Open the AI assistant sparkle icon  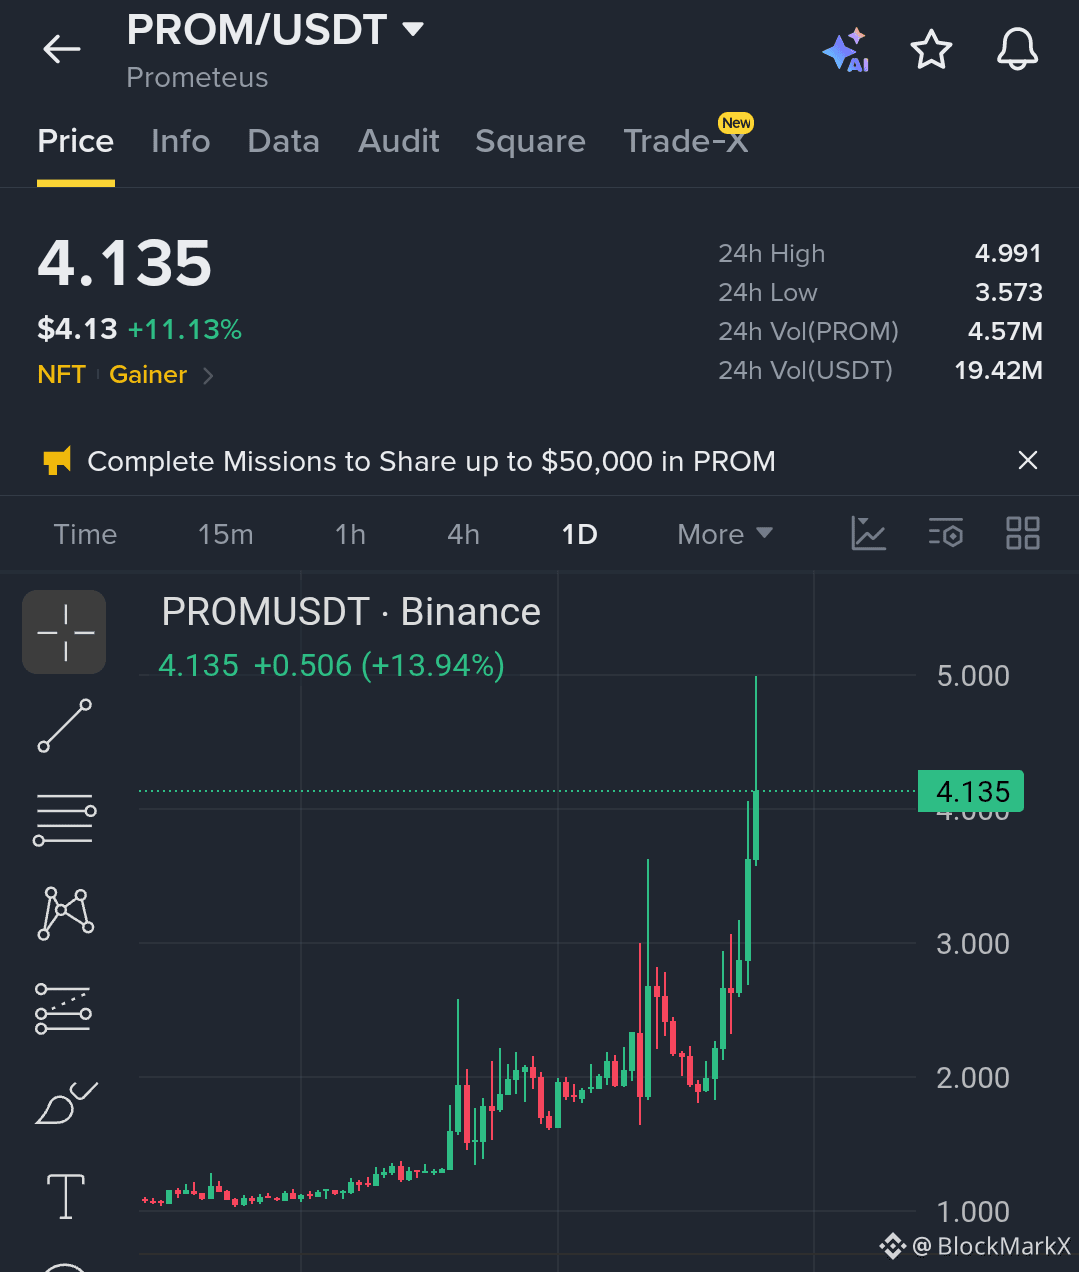click(846, 50)
